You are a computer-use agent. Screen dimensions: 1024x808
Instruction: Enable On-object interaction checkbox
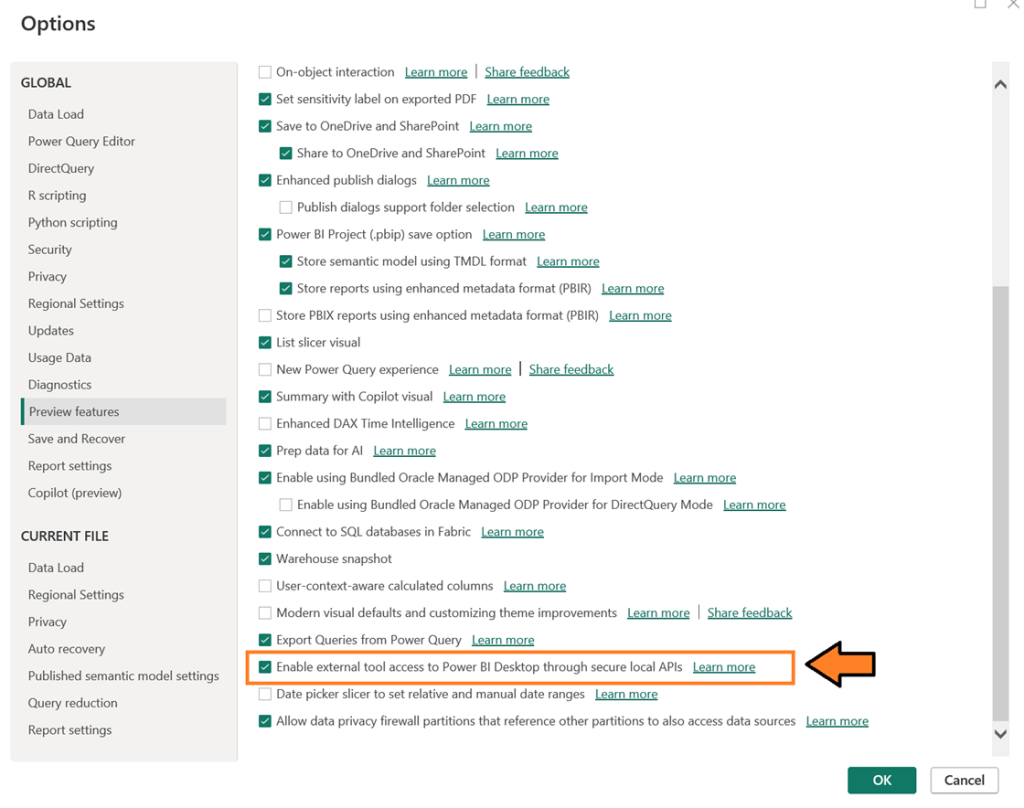264,72
